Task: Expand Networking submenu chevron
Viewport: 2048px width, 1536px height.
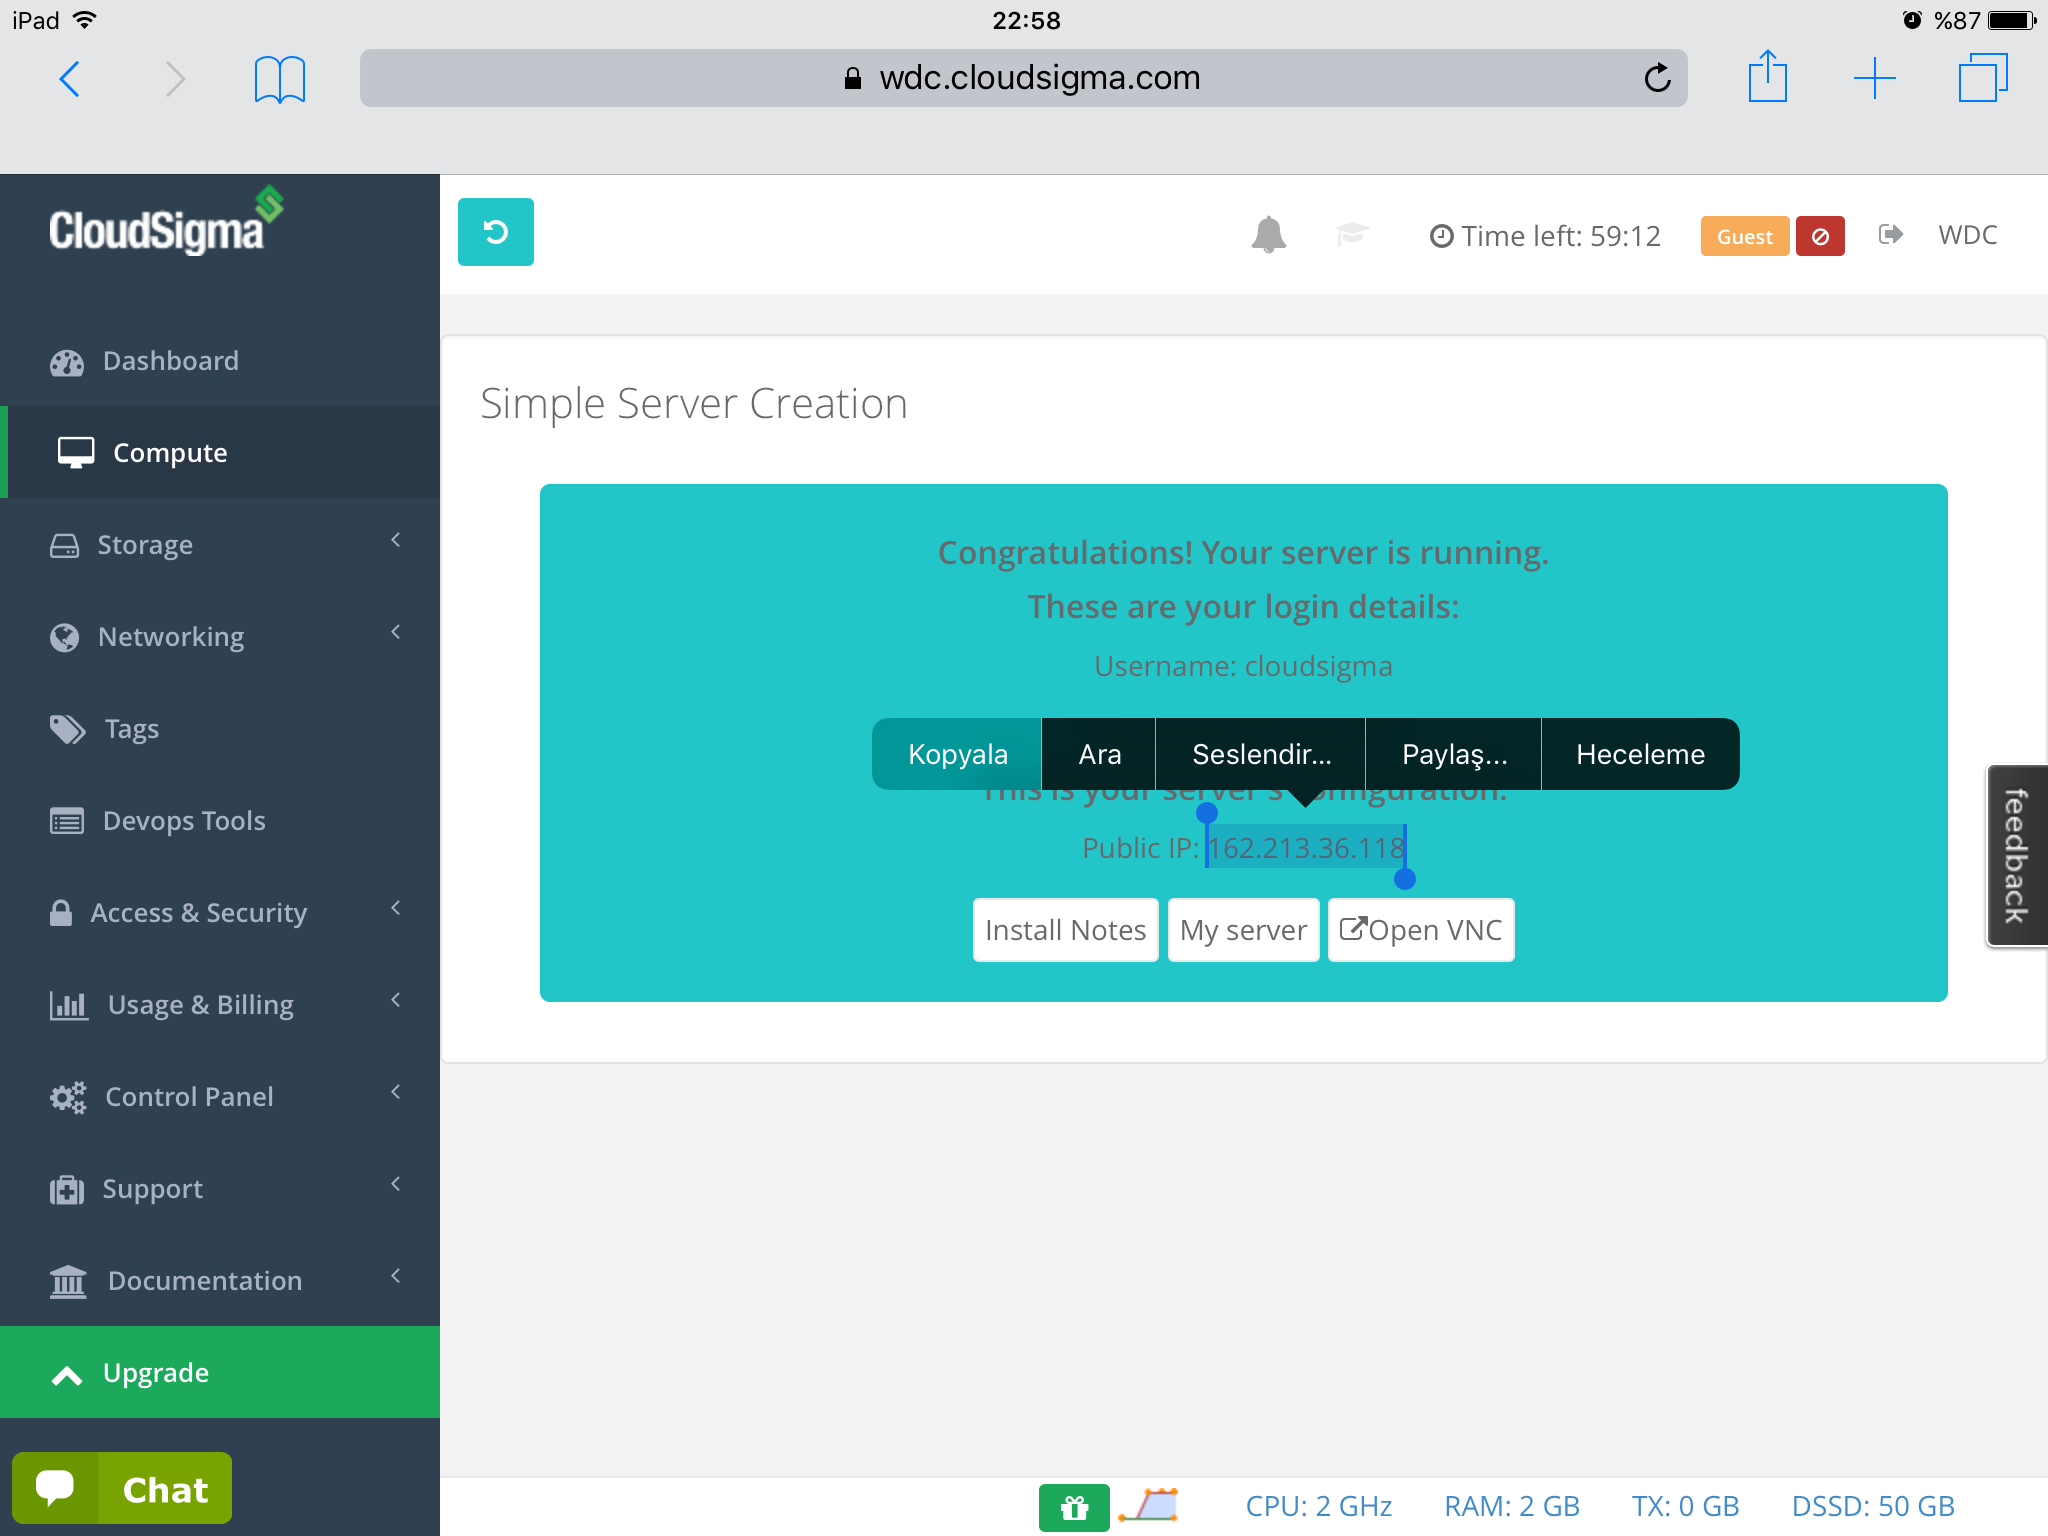Action: tap(396, 632)
